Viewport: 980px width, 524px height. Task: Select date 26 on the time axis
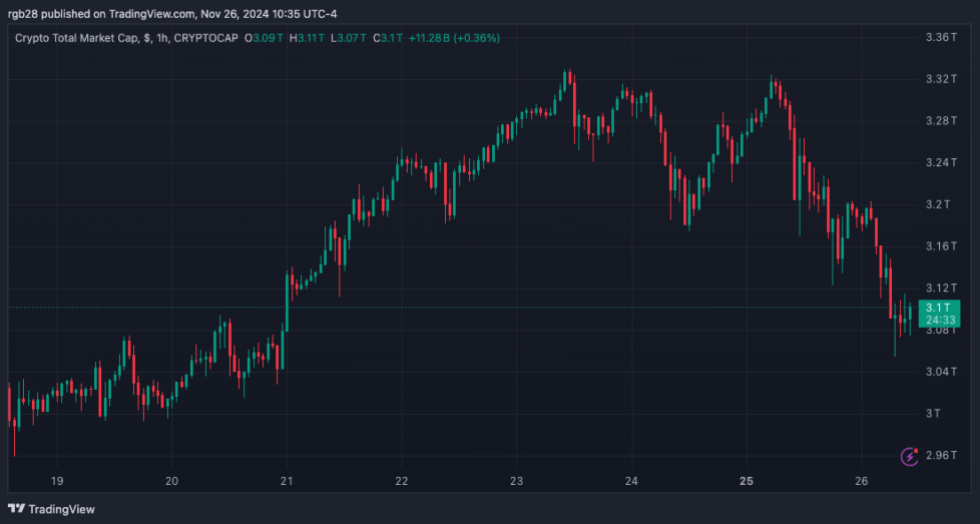(x=861, y=481)
